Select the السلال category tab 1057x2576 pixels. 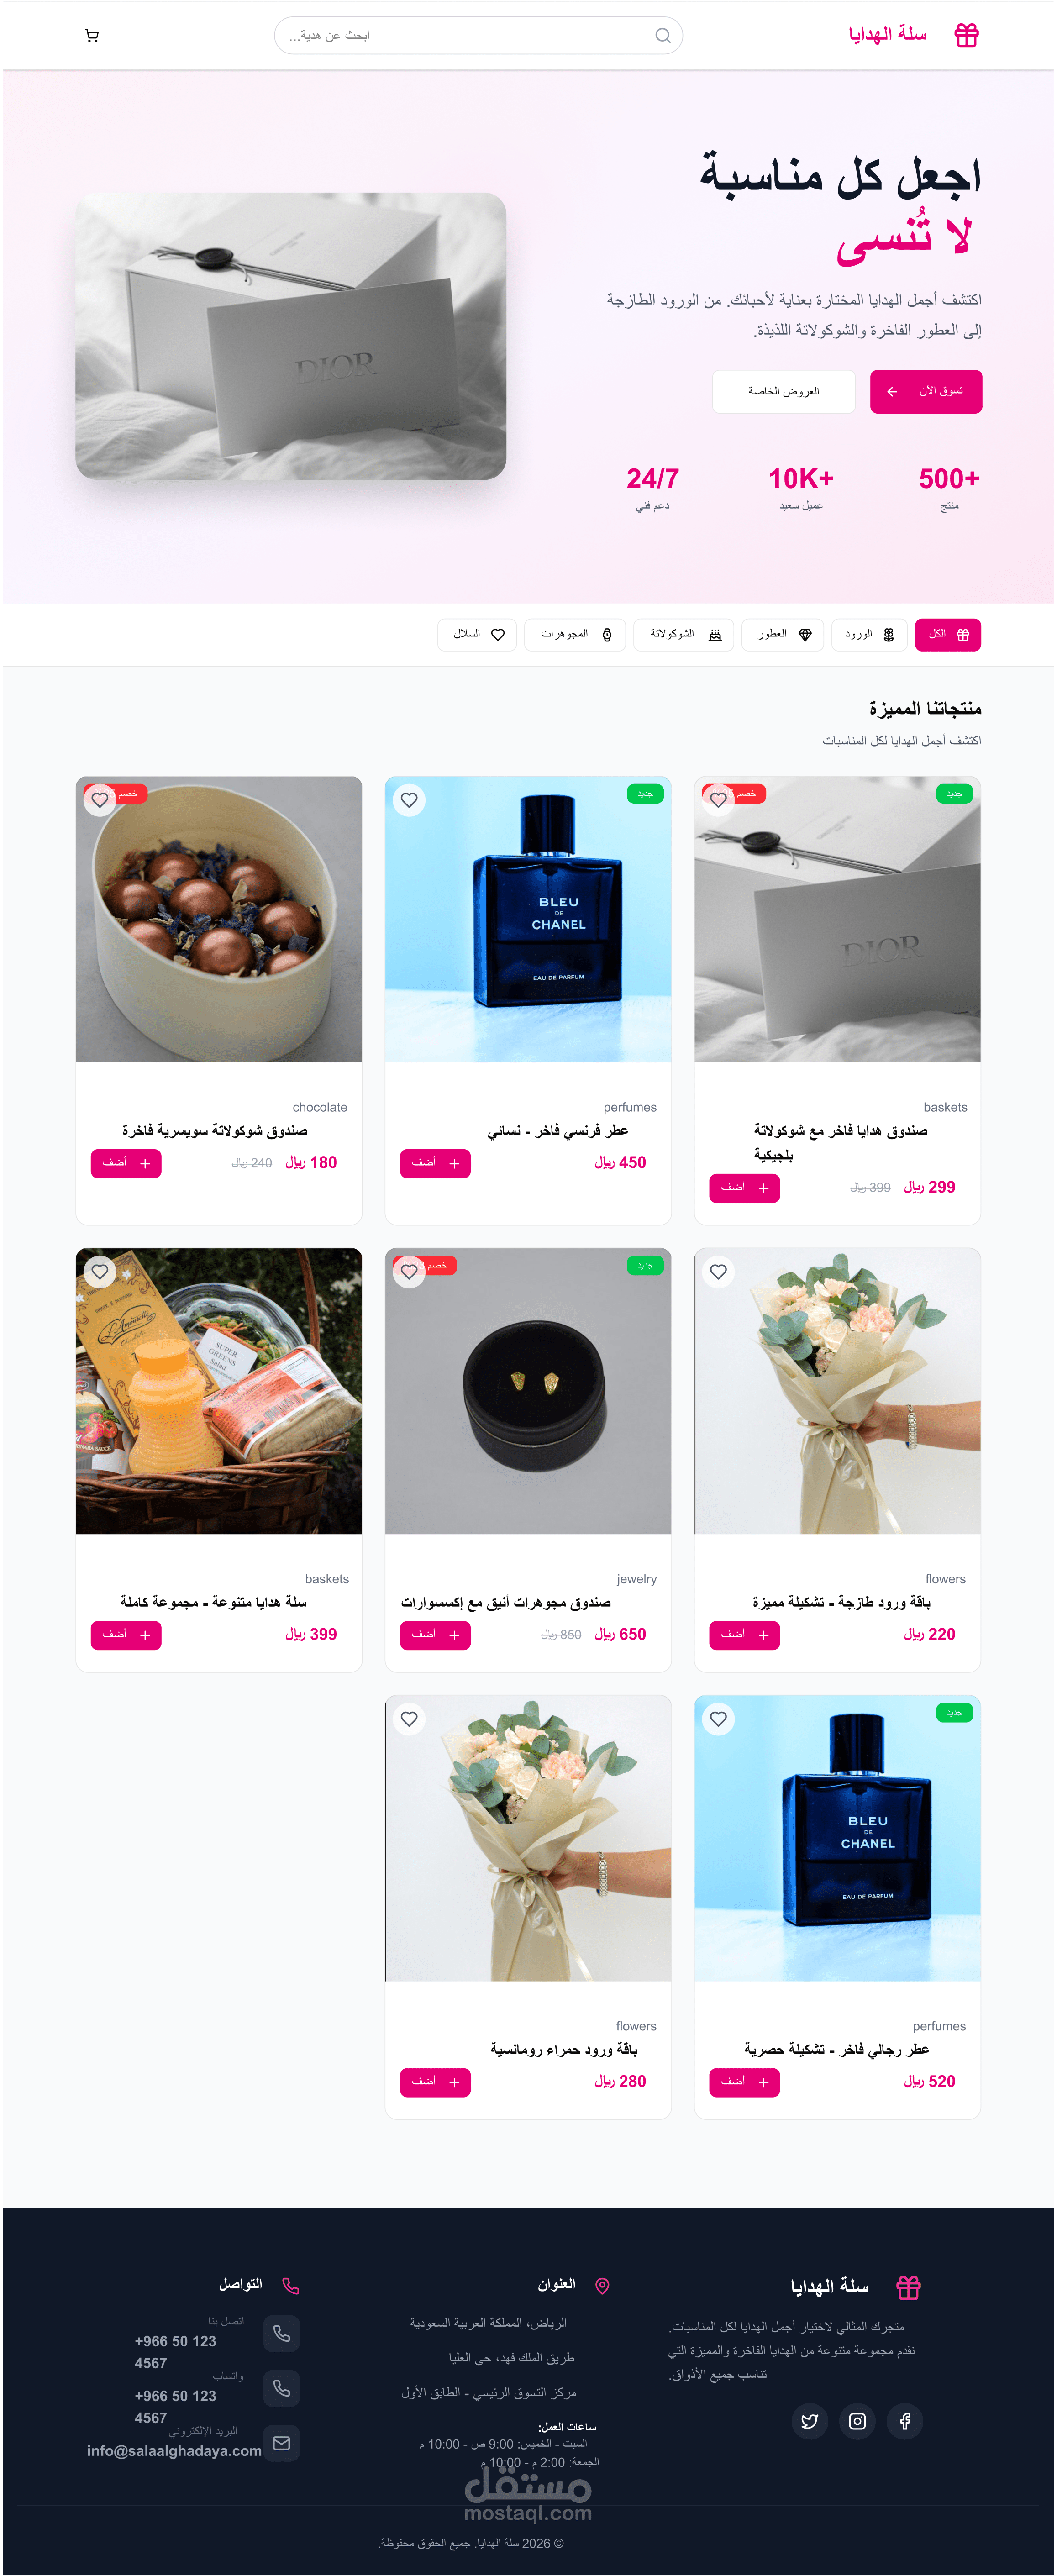pos(477,635)
